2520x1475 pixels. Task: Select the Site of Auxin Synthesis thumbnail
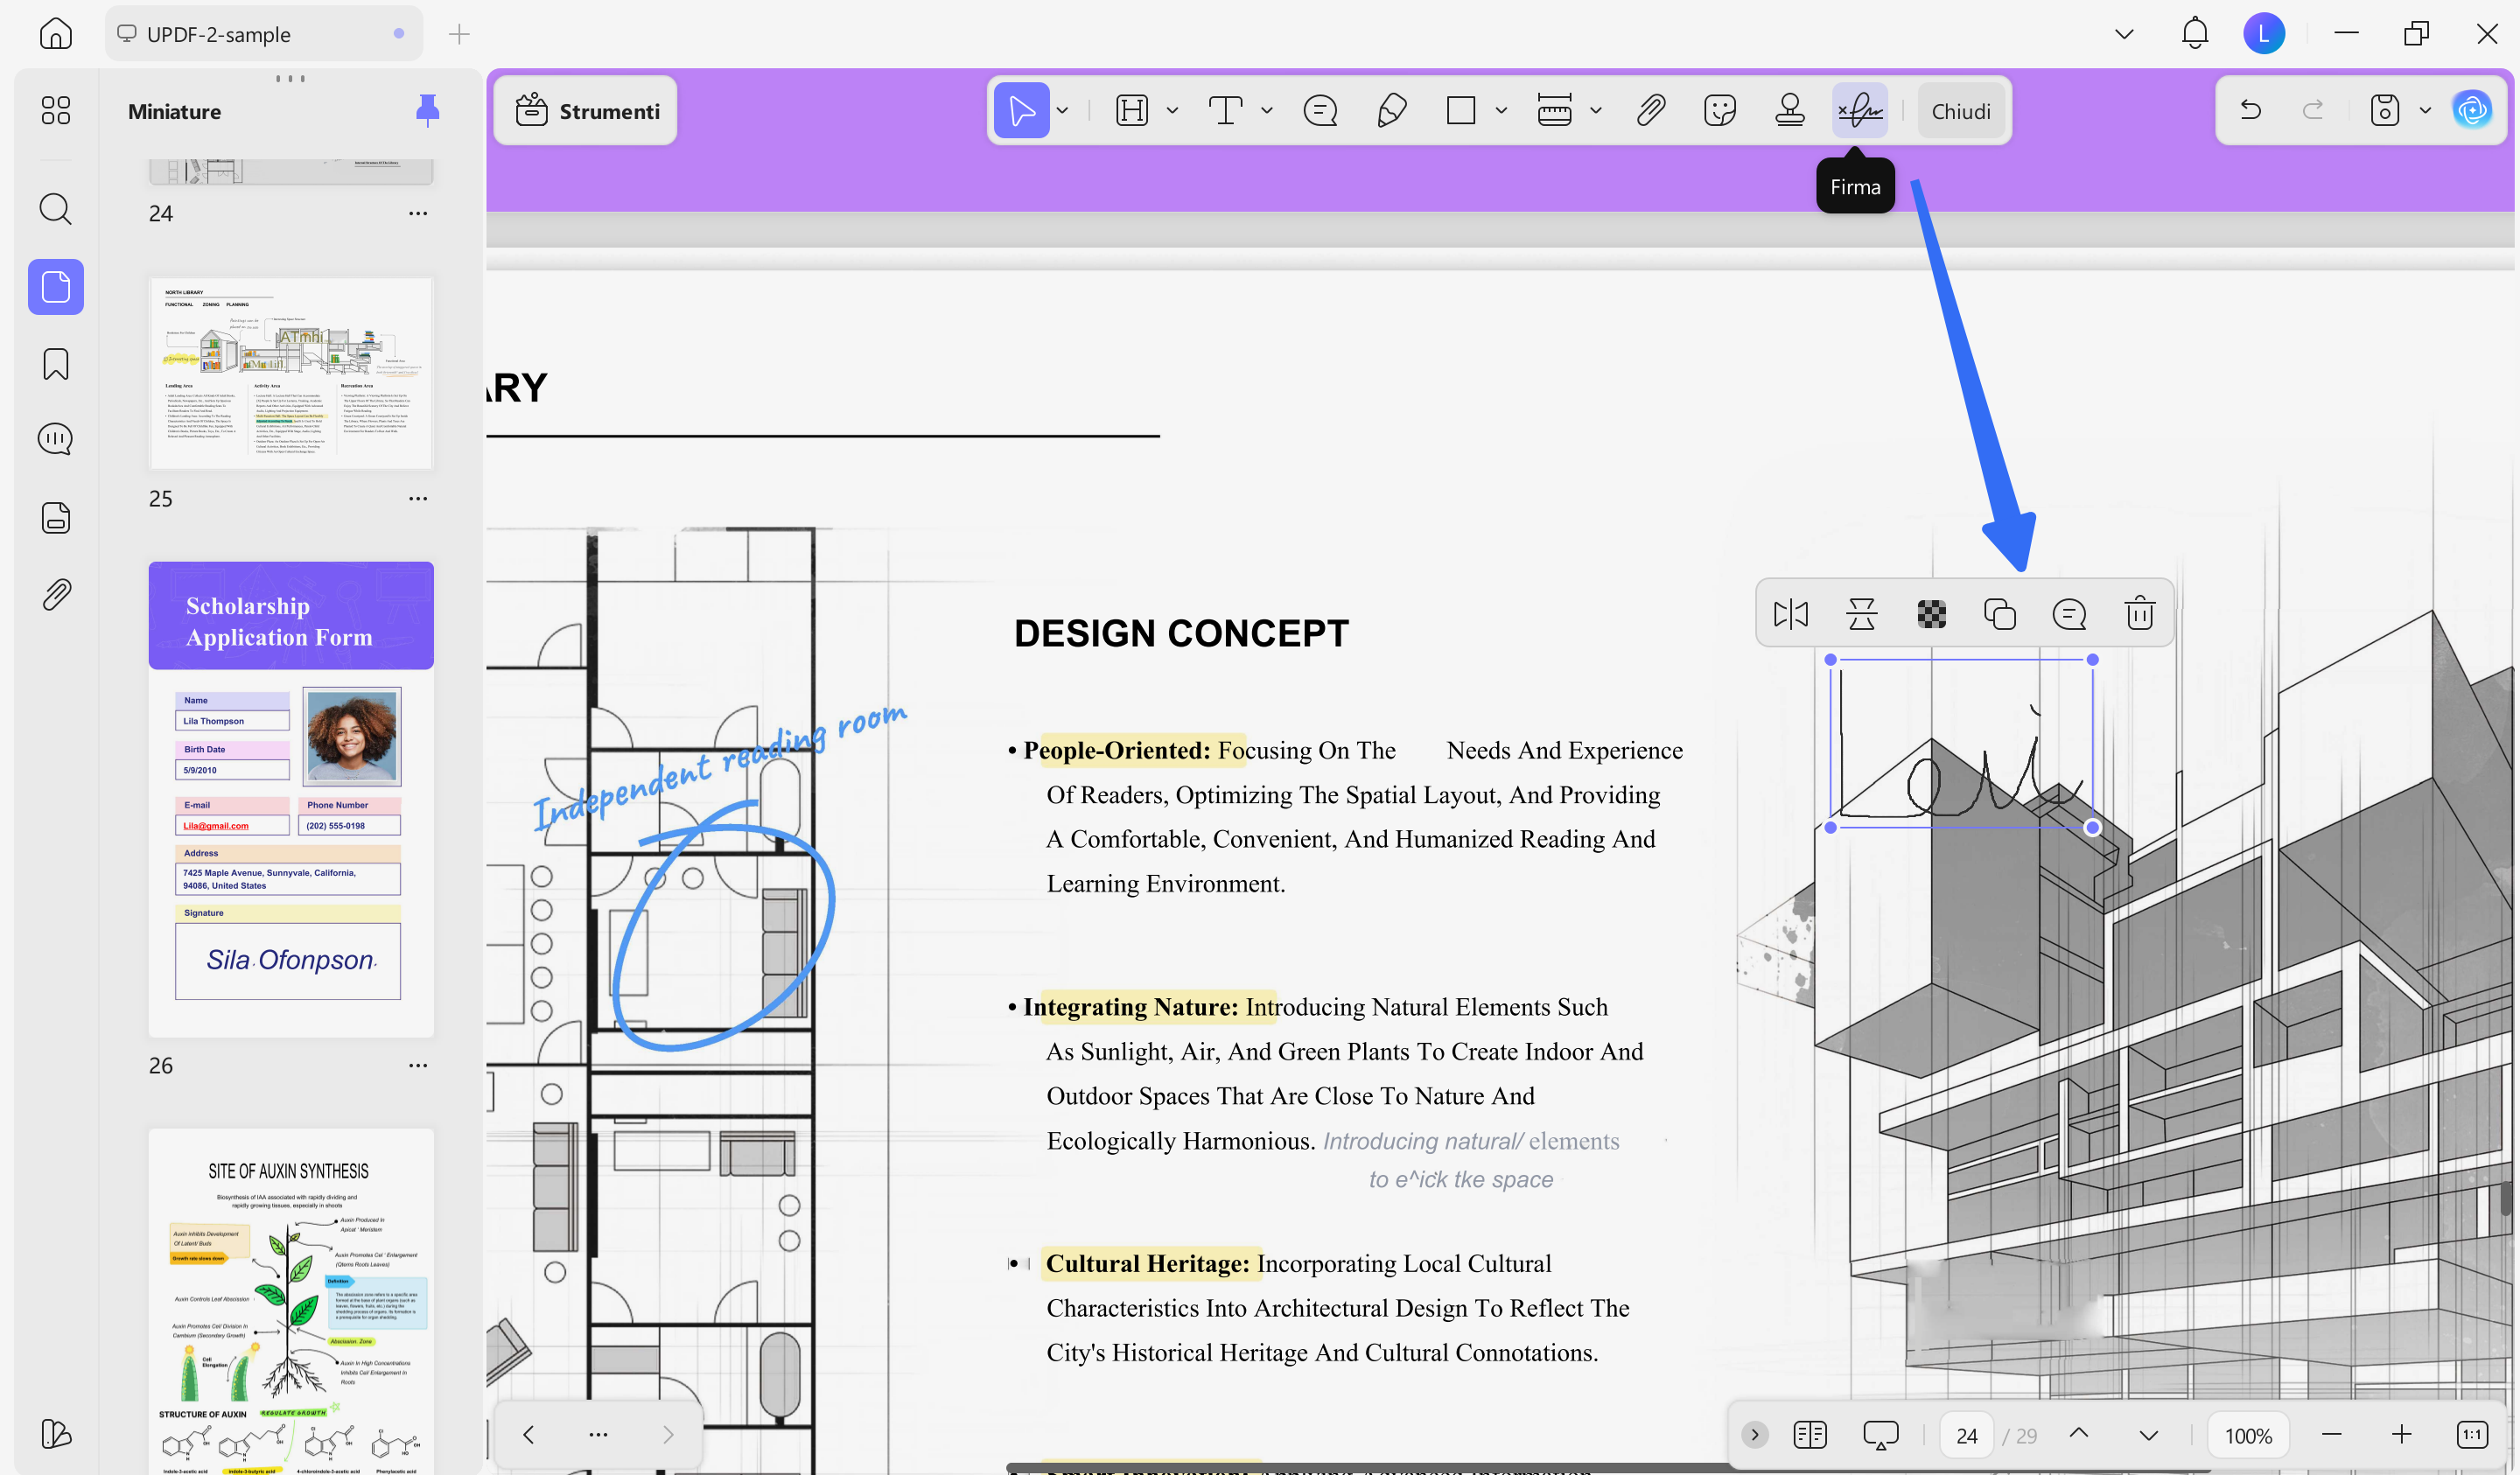pos(291,1301)
